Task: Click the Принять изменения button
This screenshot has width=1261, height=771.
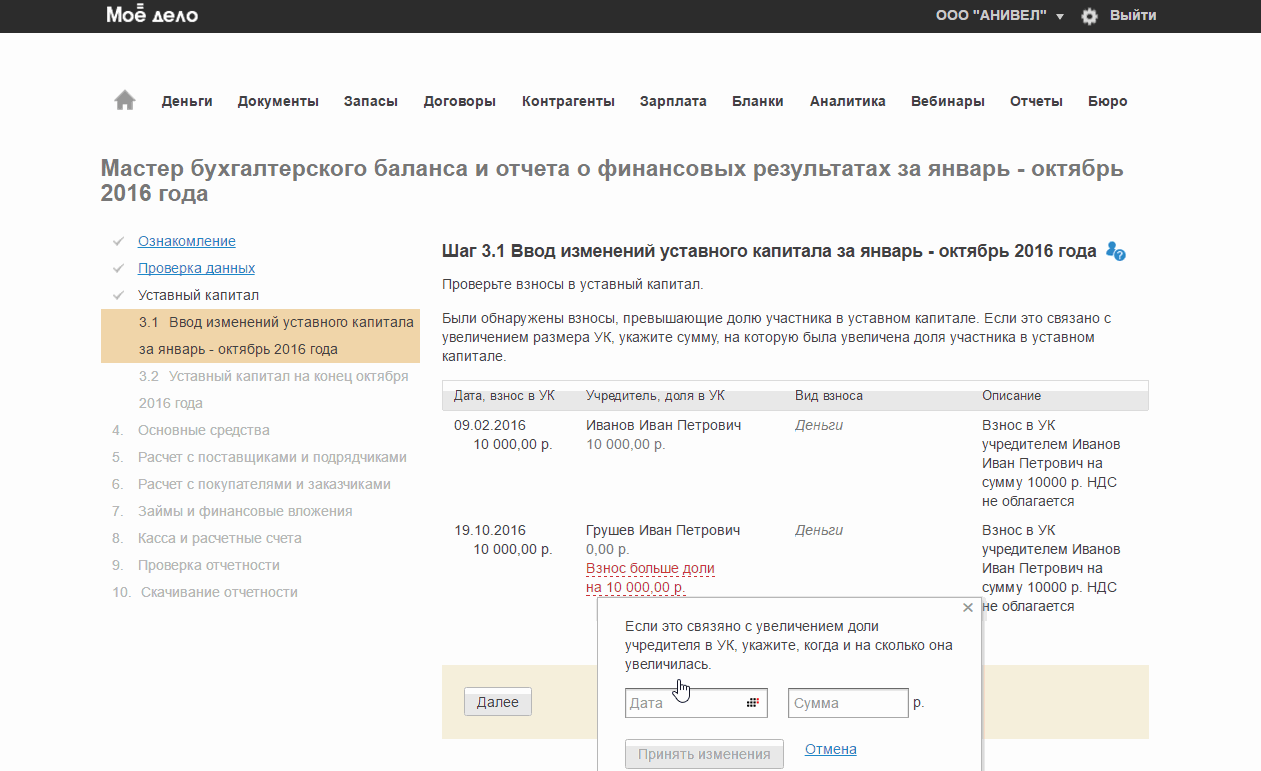Action: (x=704, y=754)
